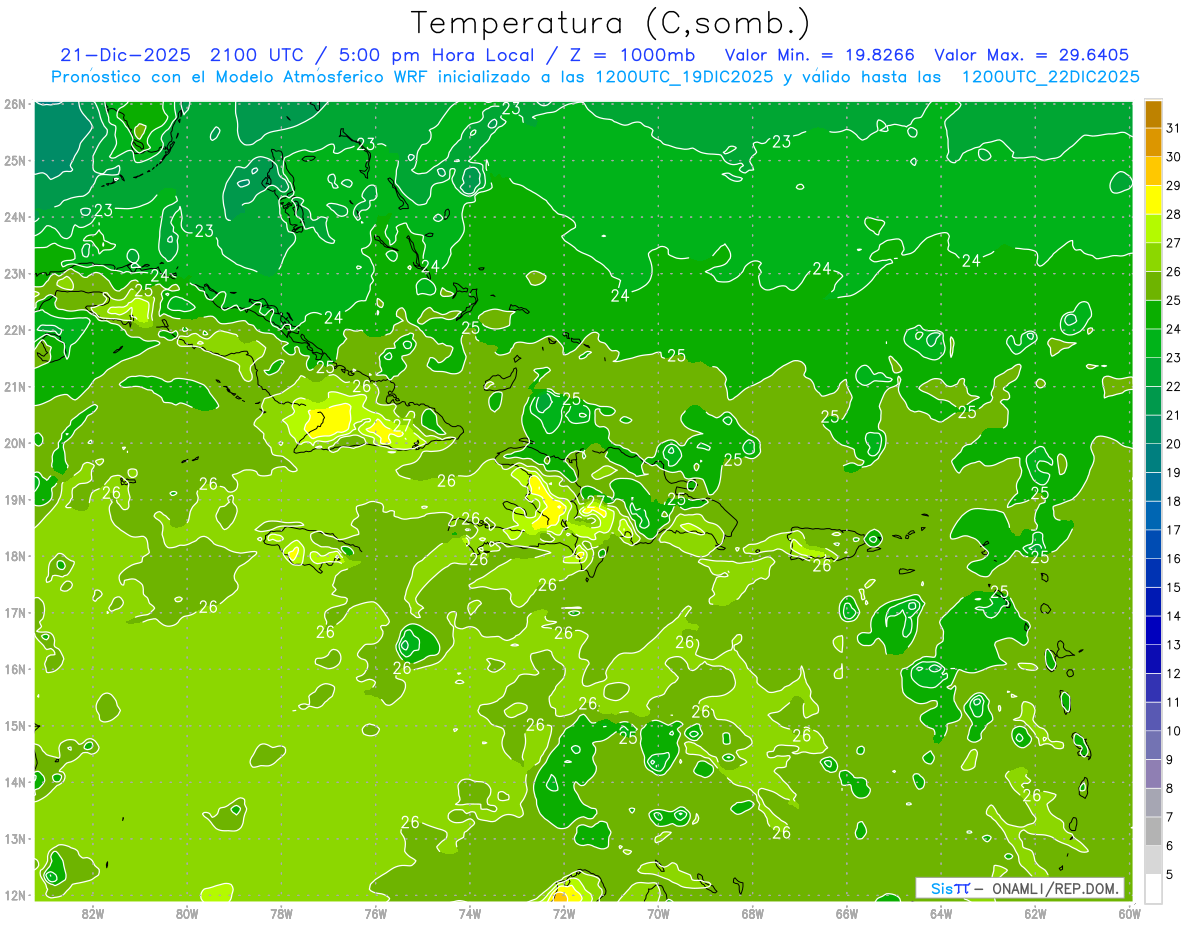Image resolution: width=1200 pixels, height=927 pixels.
Task: Click purple legend swatch between 9 and 10
Action: click(1154, 745)
